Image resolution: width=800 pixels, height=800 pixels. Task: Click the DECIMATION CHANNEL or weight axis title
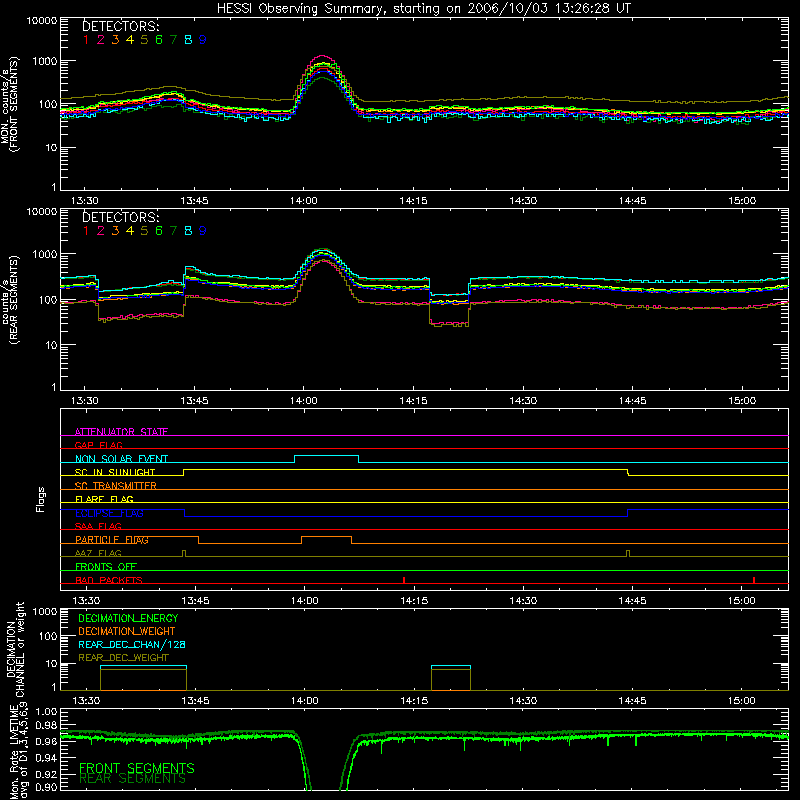pyautogui.click(x=15, y=649)
